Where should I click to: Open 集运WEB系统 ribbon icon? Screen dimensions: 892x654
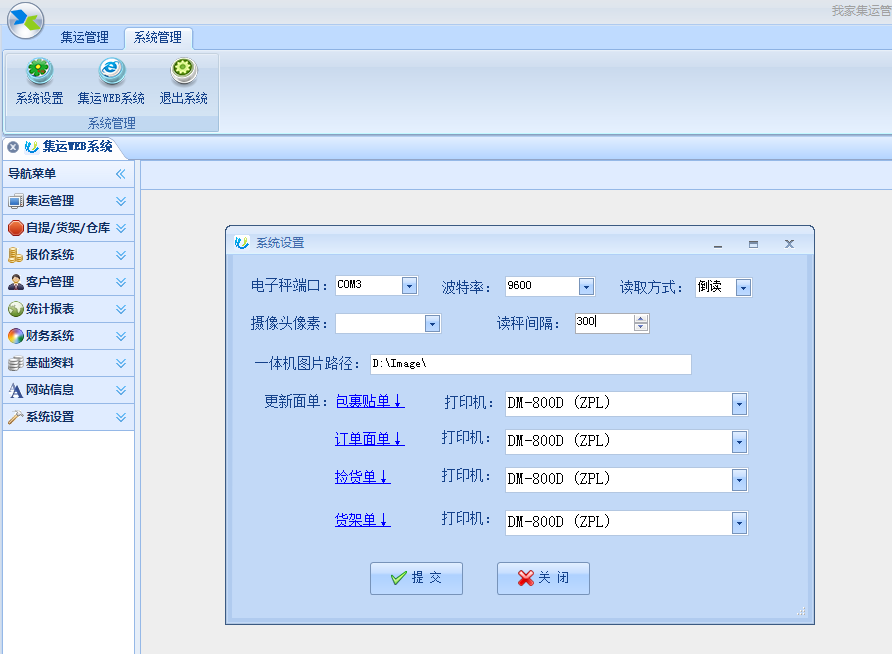[111, 72]
